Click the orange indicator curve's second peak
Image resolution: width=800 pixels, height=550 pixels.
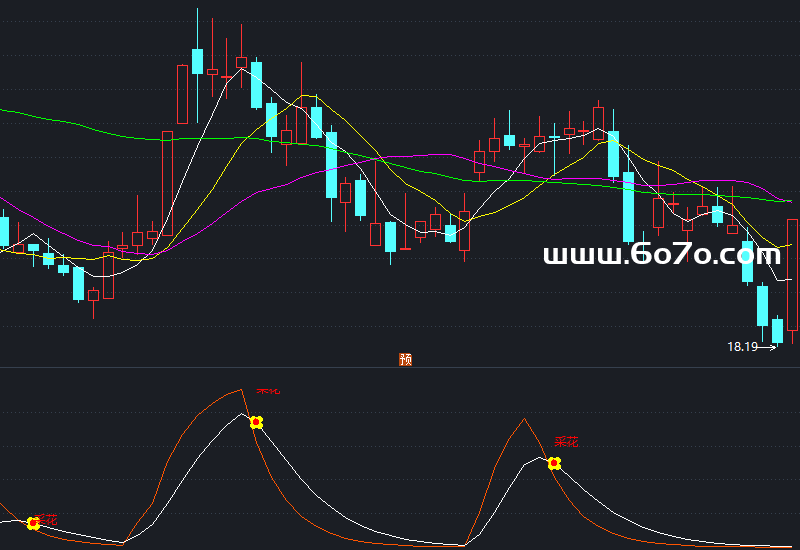(x=523, y=419)
